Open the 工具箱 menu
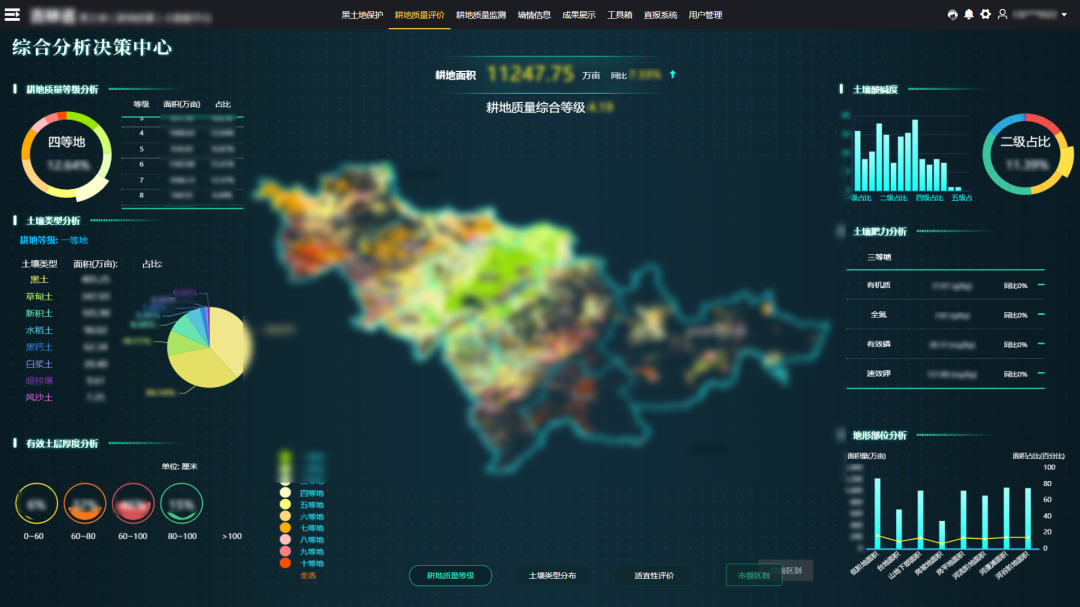This screenshot has height=607, width=1080. tap(619, 15)
